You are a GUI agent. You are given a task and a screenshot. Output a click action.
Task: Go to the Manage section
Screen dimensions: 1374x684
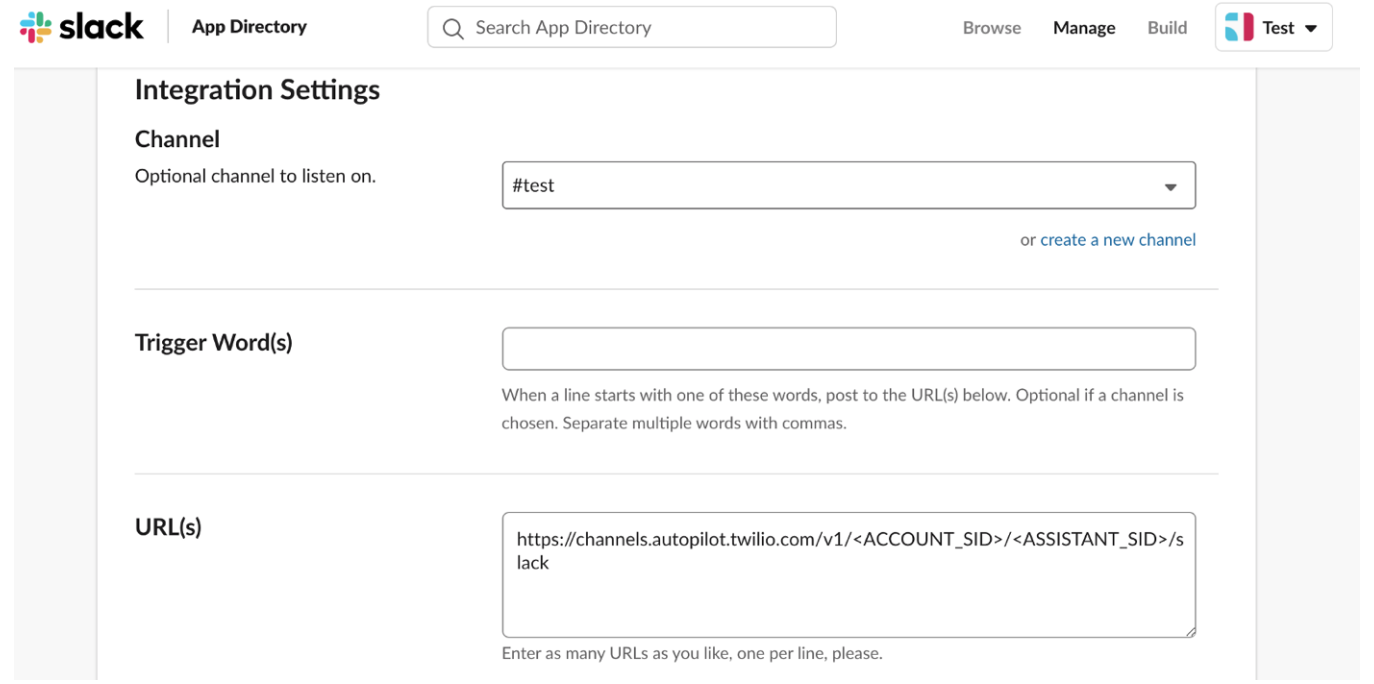click(x=1084, y=28)
